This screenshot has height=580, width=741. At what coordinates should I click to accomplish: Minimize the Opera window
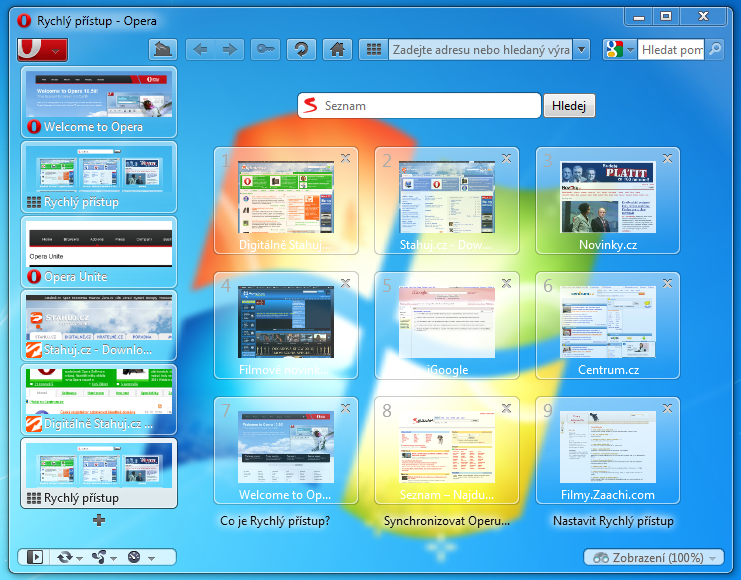coord(639,17)
